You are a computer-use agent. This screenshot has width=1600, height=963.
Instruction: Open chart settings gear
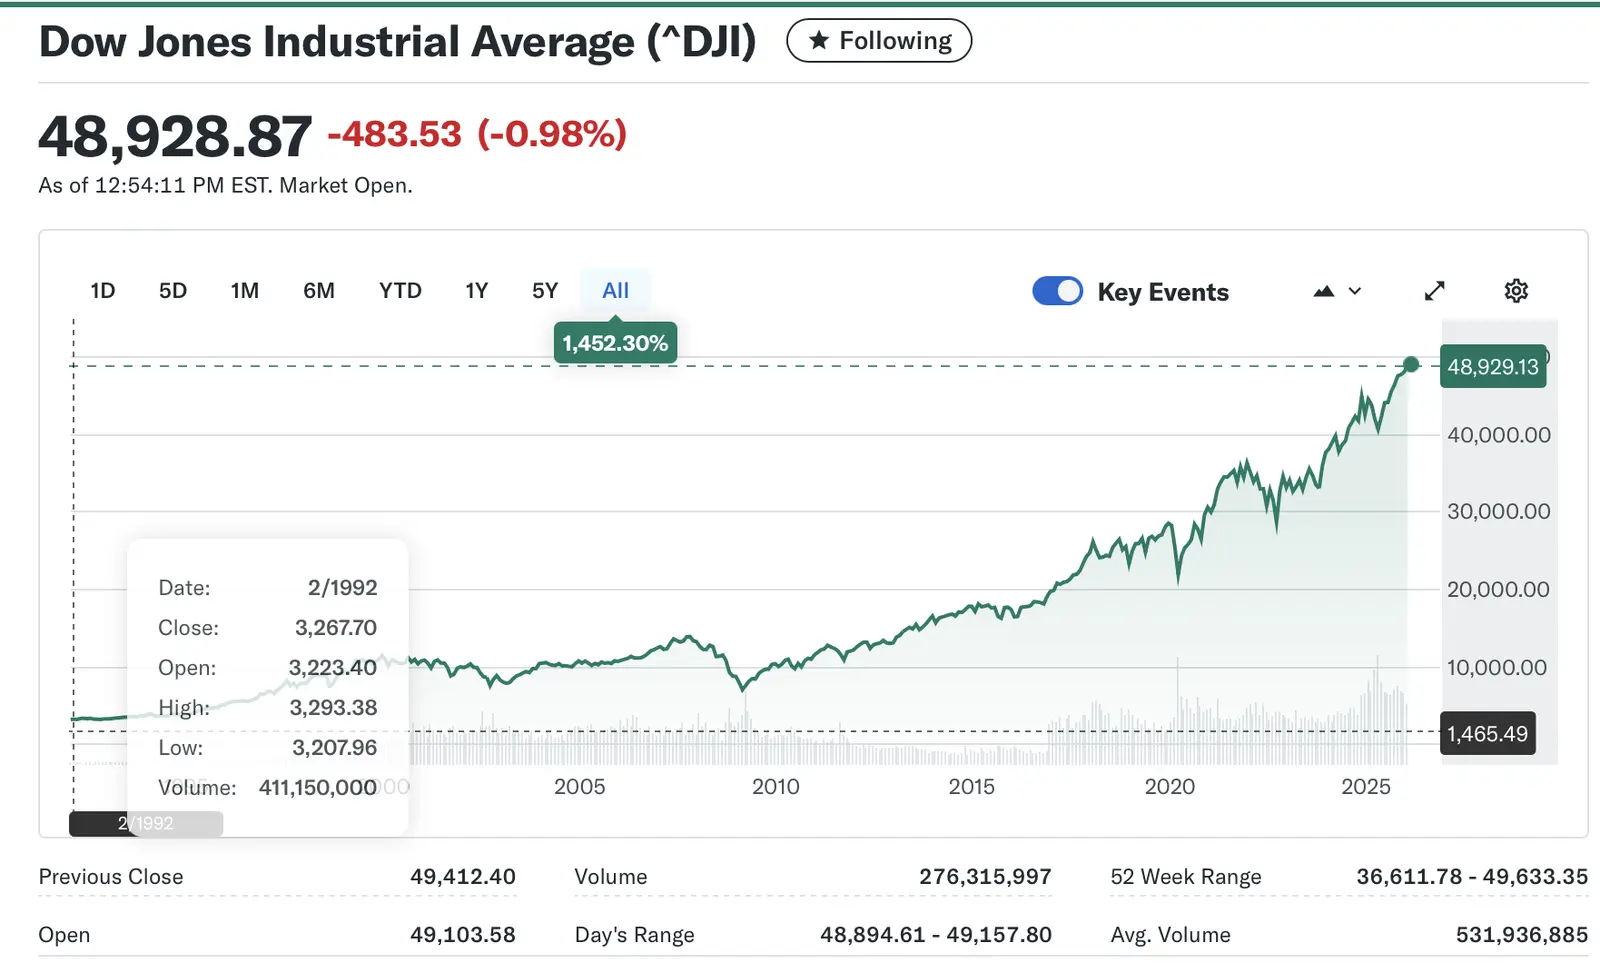pyautogui.click(x=1516, y=291)
